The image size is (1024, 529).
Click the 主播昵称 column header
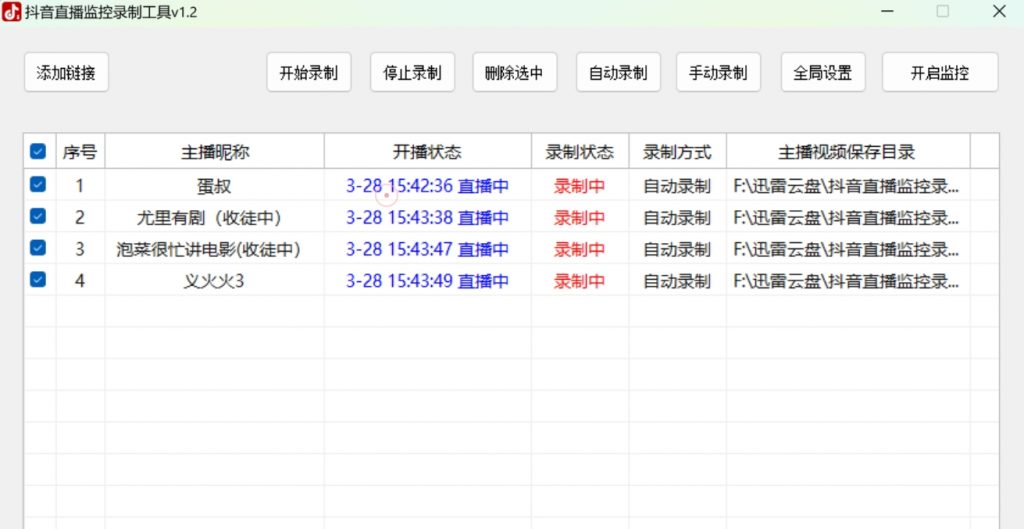click(x=215, y=152)
